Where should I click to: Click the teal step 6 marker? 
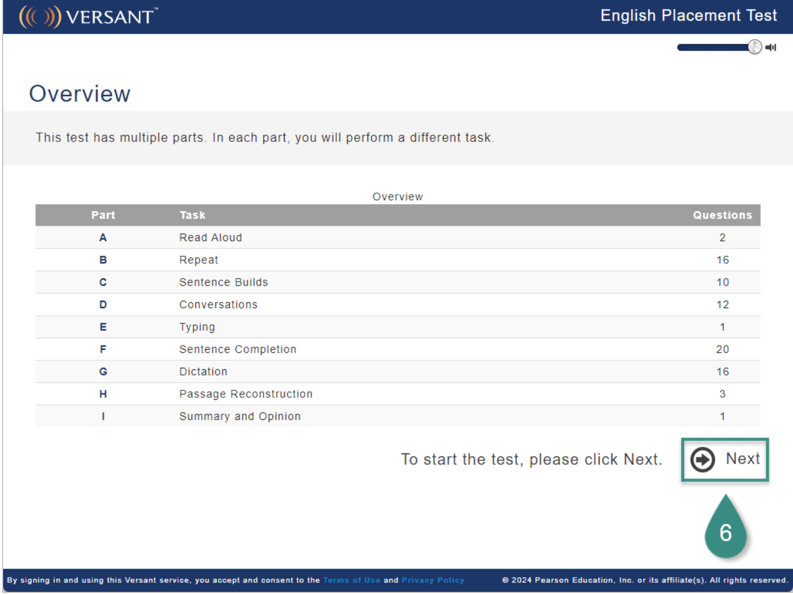pos(726,530)
